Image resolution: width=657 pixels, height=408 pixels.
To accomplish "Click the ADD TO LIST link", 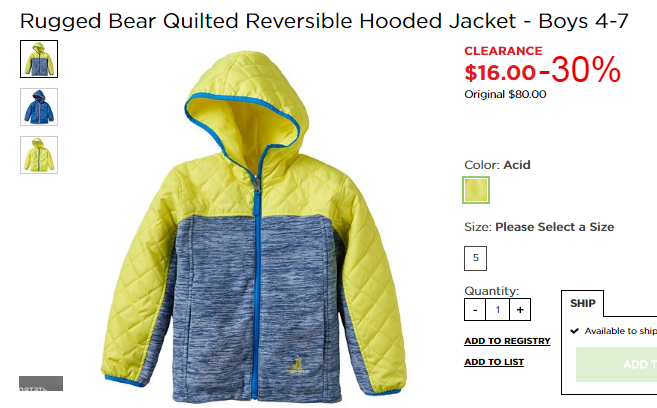I will (x=494, y=362).
